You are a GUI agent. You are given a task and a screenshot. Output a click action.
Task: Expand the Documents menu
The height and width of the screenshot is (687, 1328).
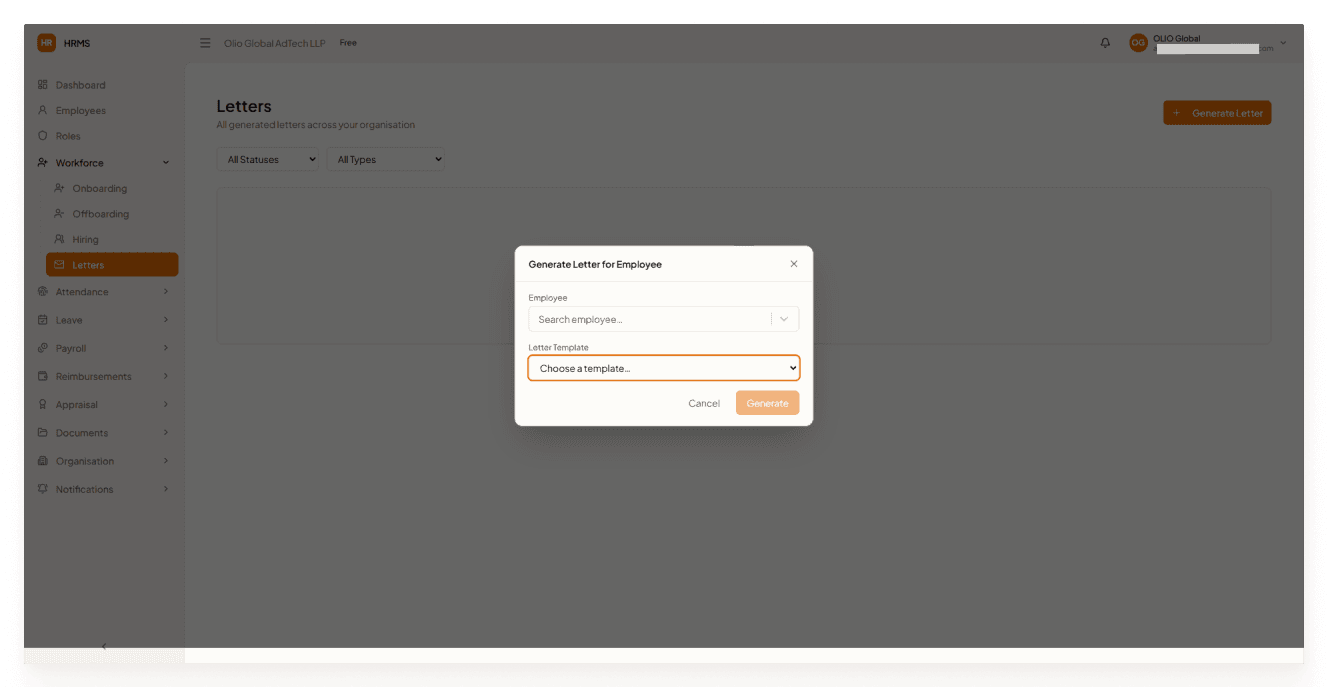tap(105, 433)
